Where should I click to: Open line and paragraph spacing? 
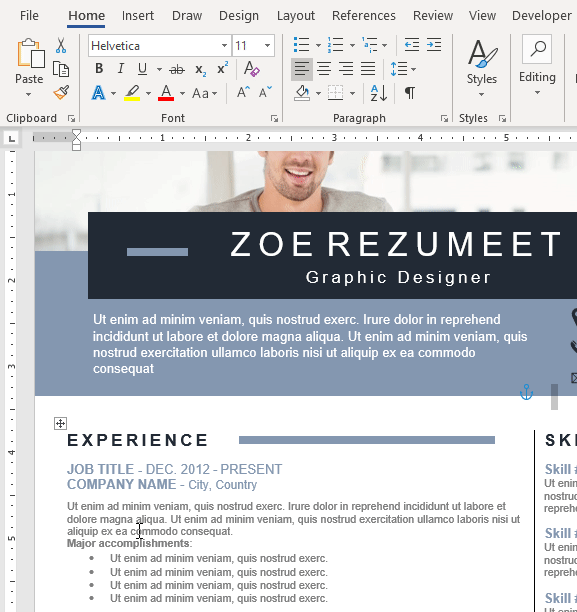tap(399, 69)
